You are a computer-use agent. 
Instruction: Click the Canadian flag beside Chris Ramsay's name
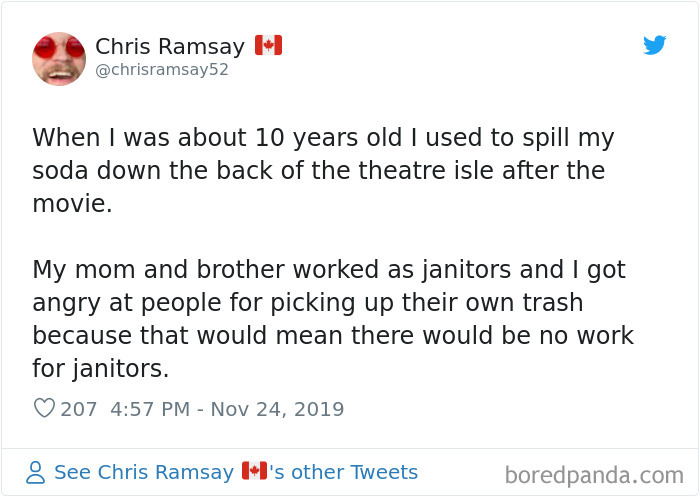[x=268, y=46]
